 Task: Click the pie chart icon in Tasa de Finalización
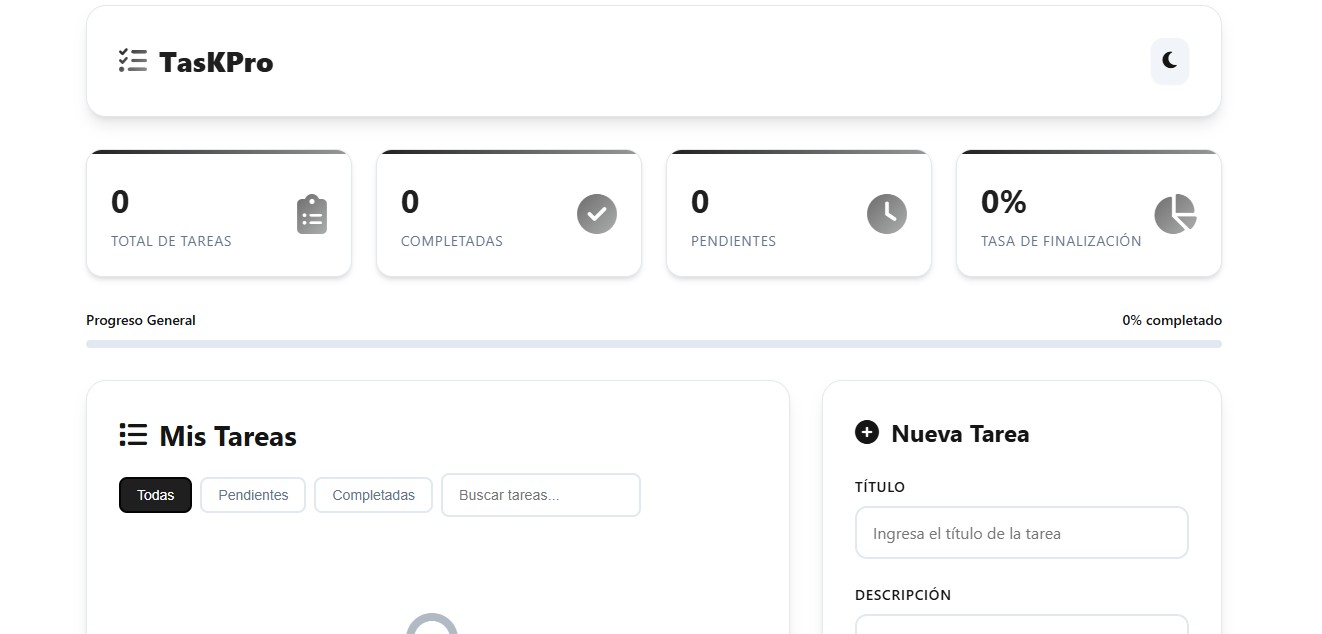1176,214
